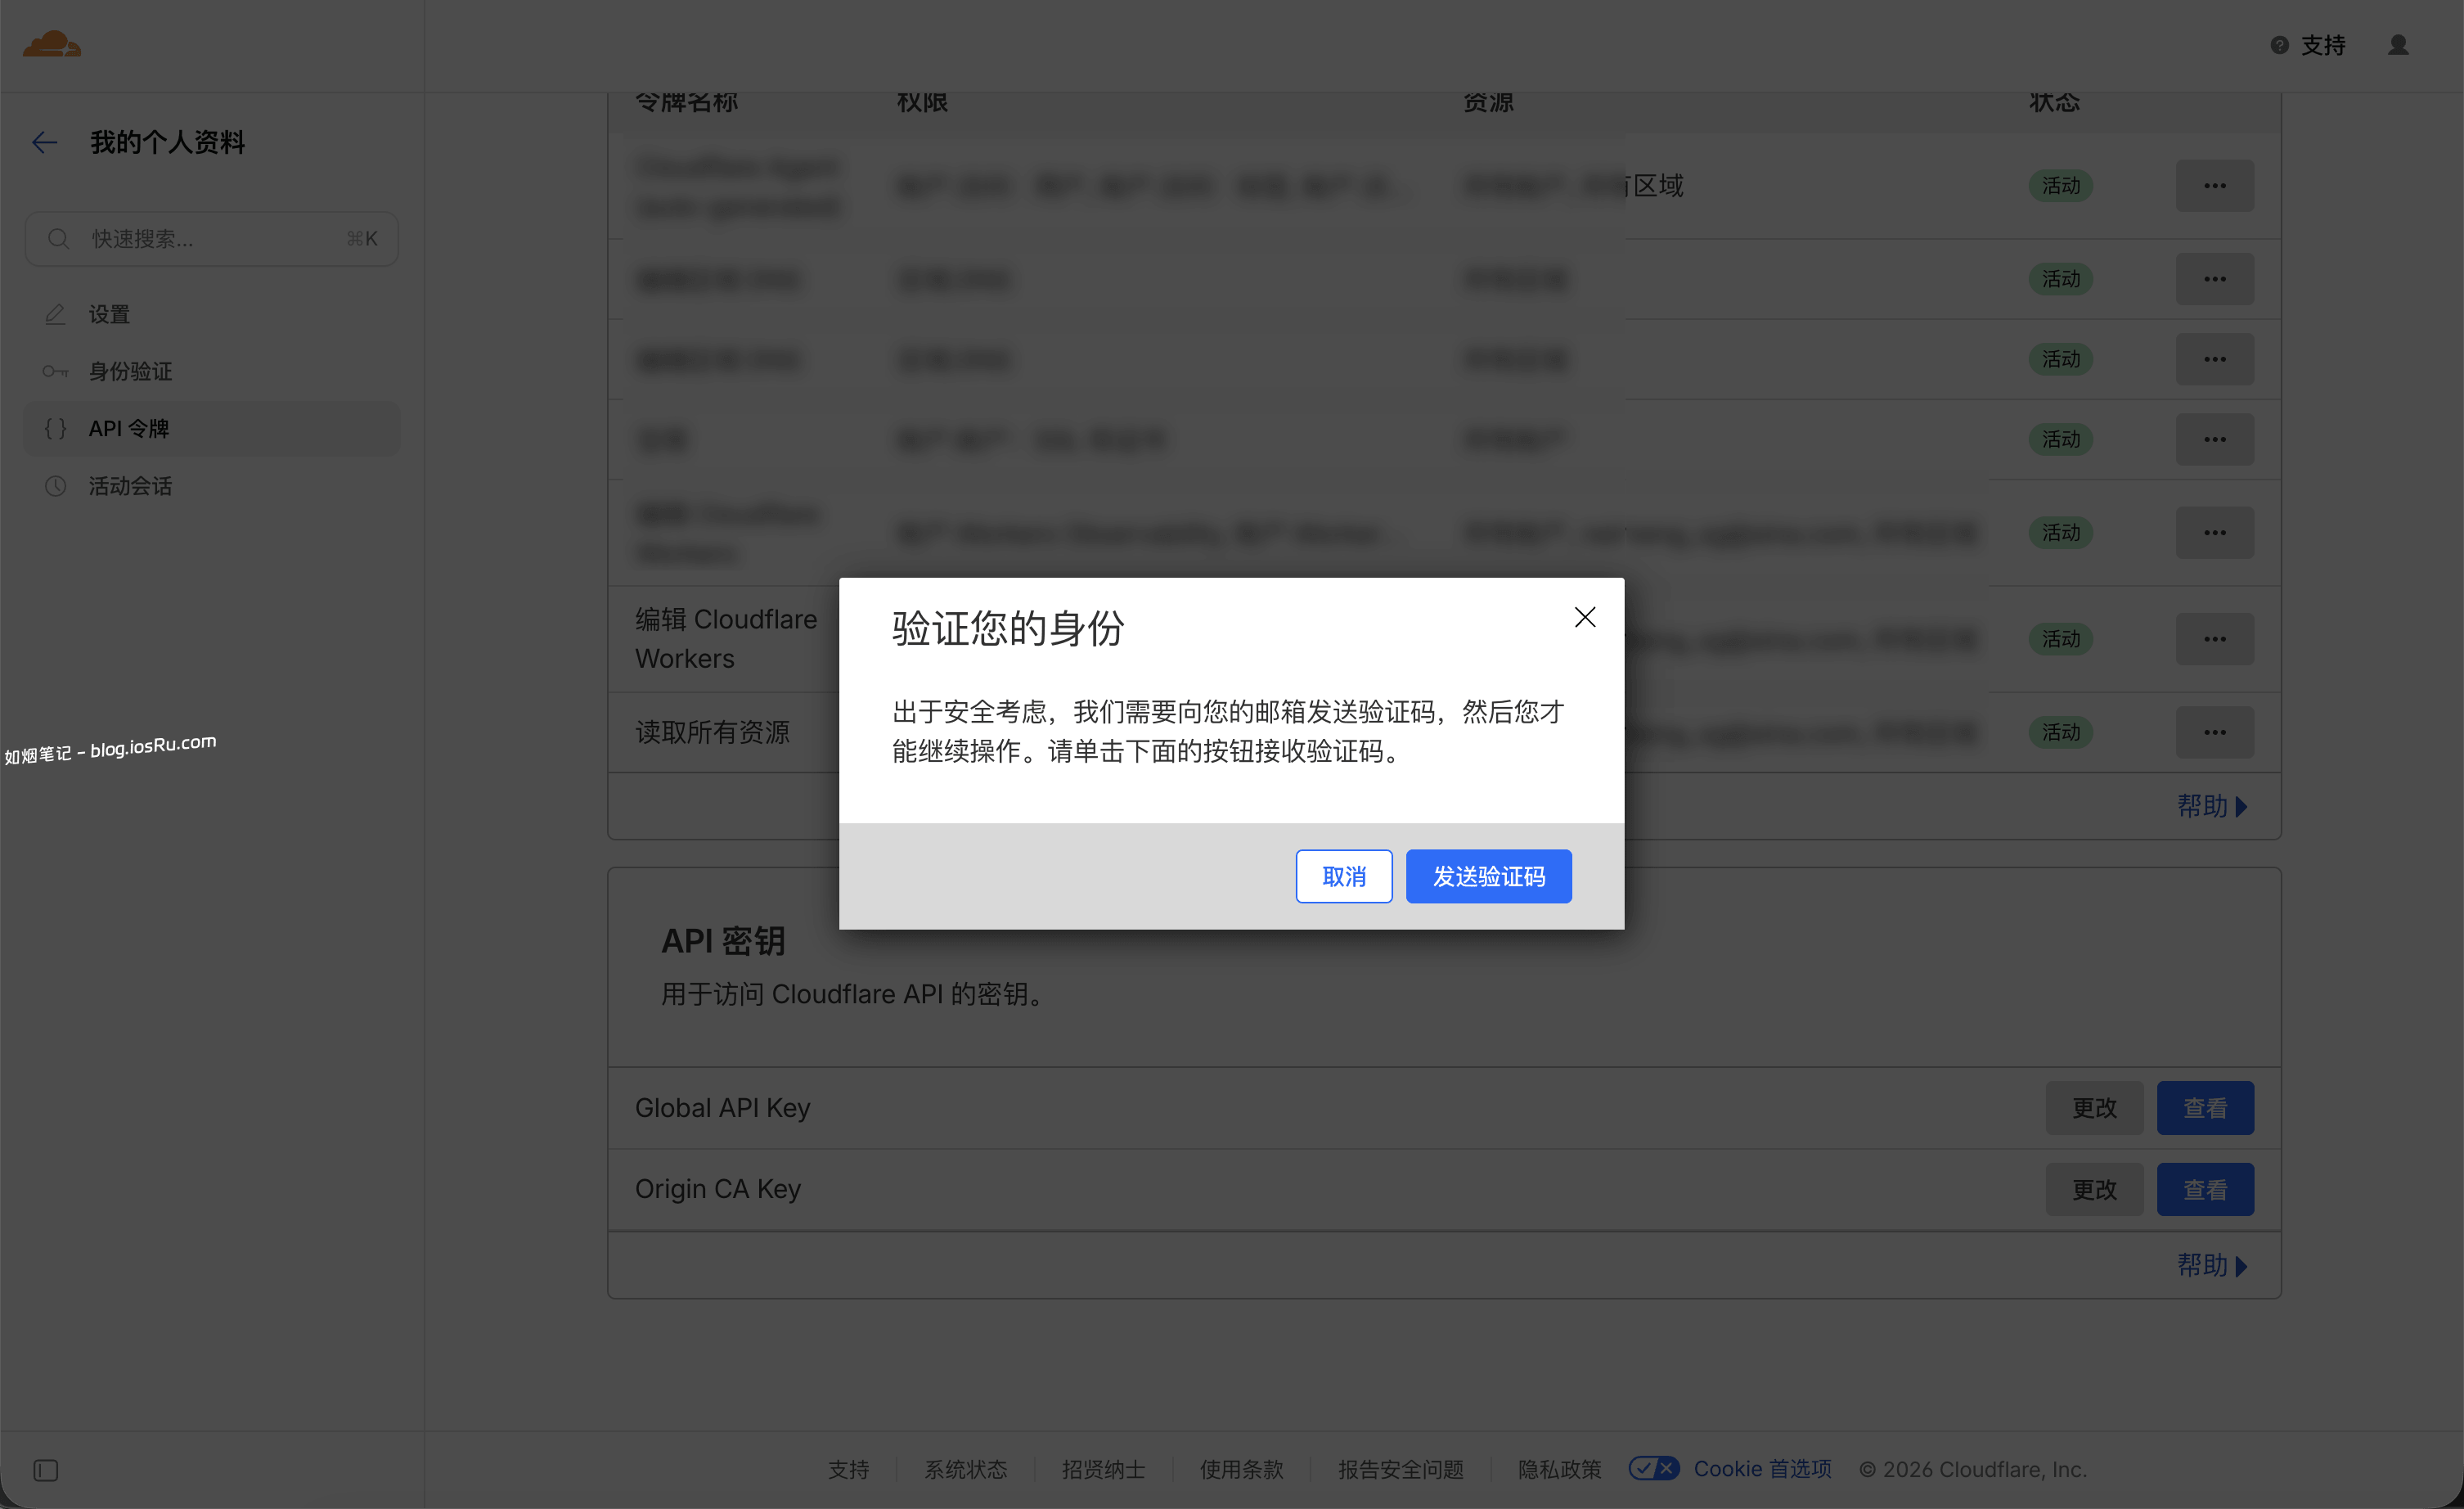Viewport: 2464px width, 1509px height.
Task: Click the question mark icon beside 支持
Action: point(2280,45)
